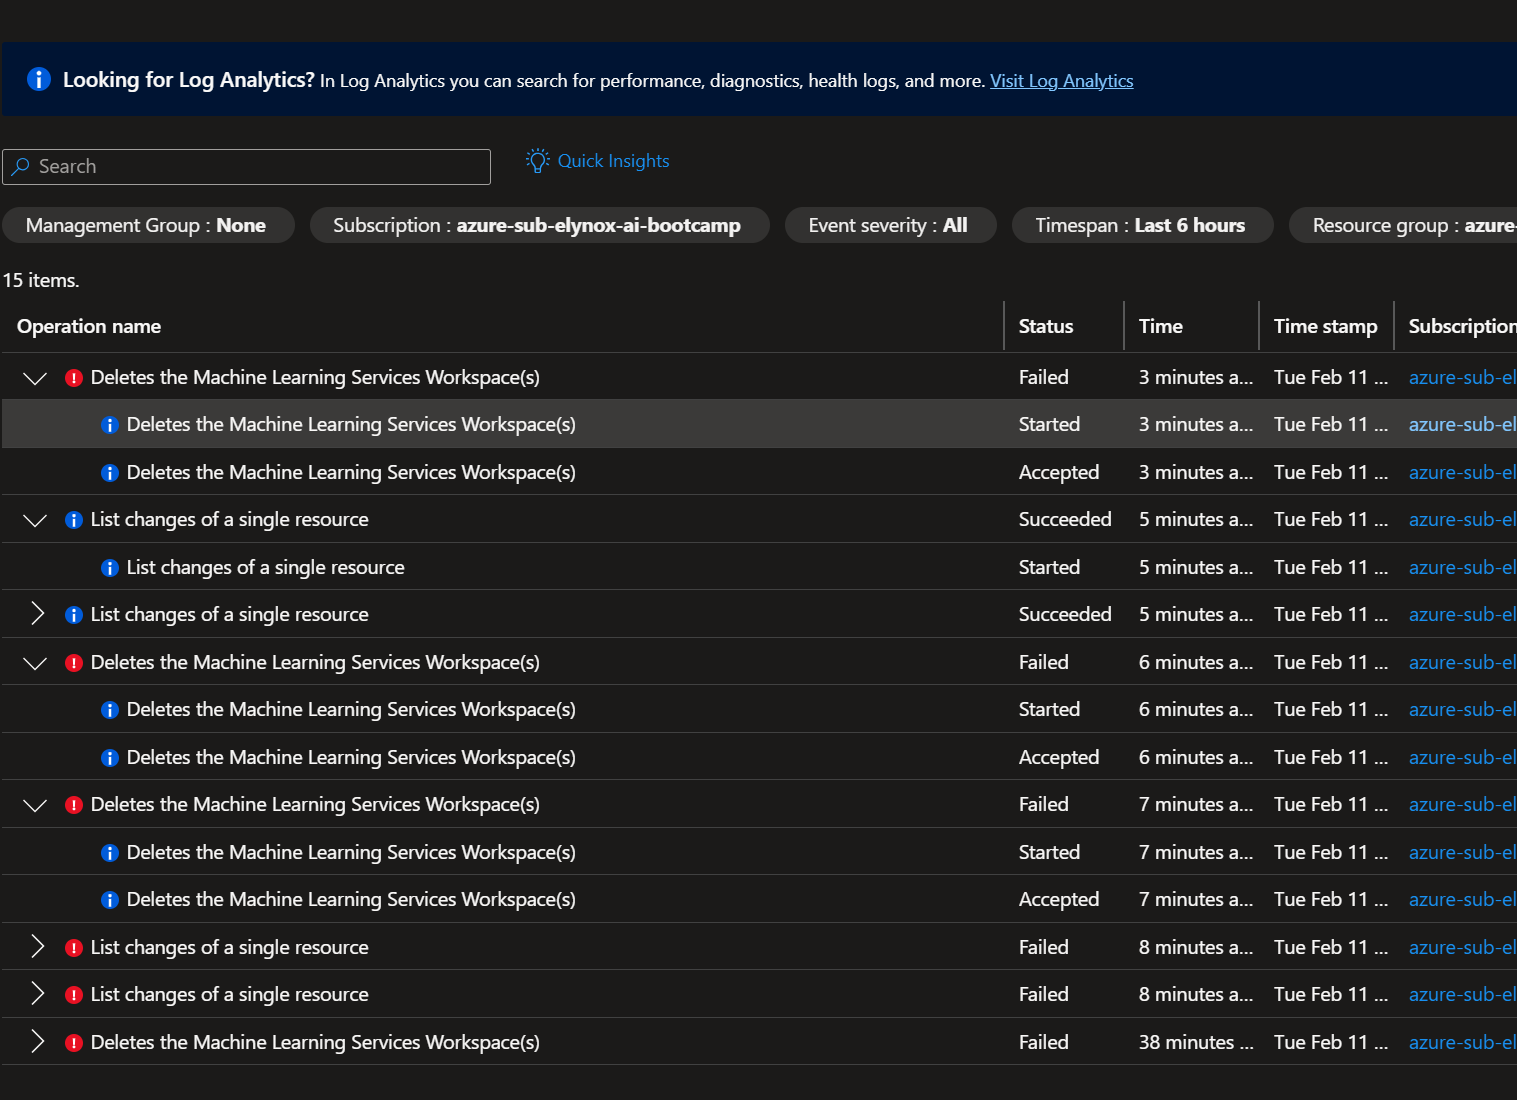Click the 'Failed' status from 6 minutes ago
Viewport: 1517px width, 1100px height.
point(1044,662)
